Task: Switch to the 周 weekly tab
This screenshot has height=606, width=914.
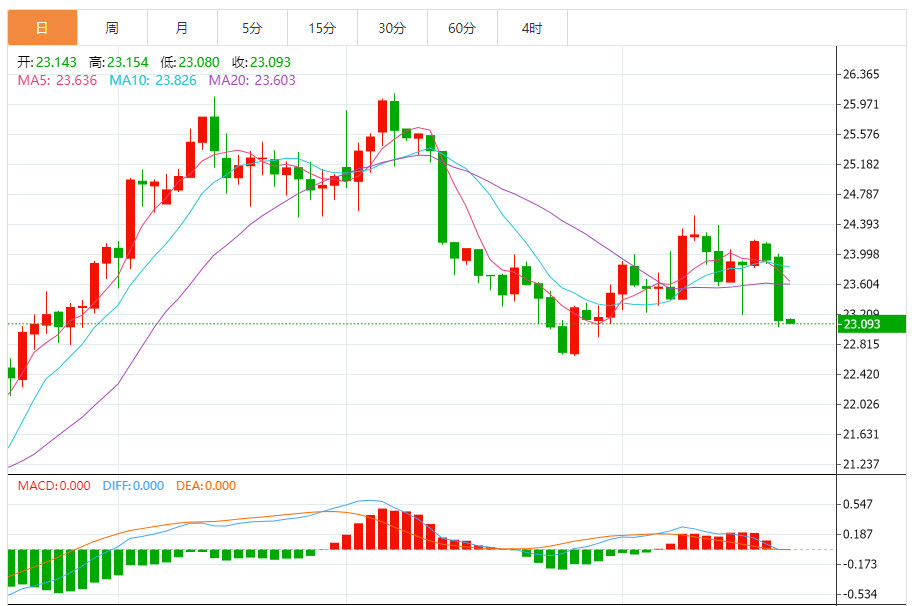Action: pyautogui.click(x=113, y=28)
